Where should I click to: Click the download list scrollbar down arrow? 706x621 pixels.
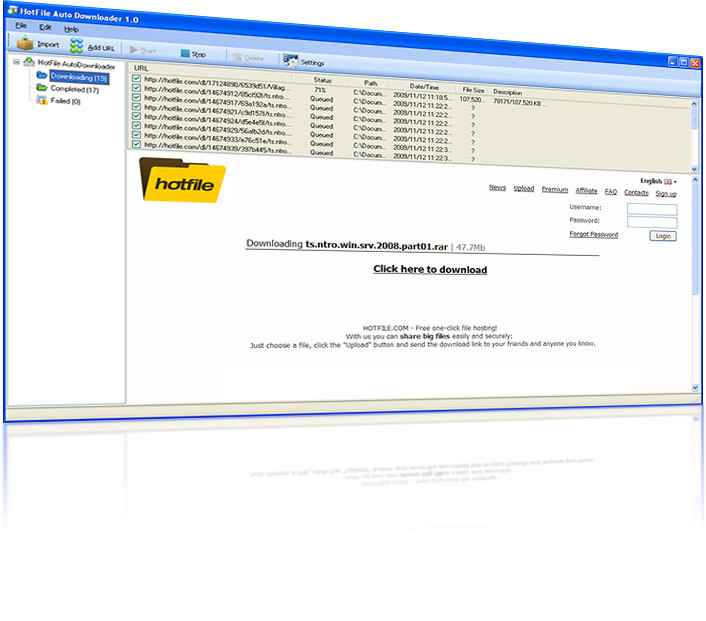click(x=694, y=169)
